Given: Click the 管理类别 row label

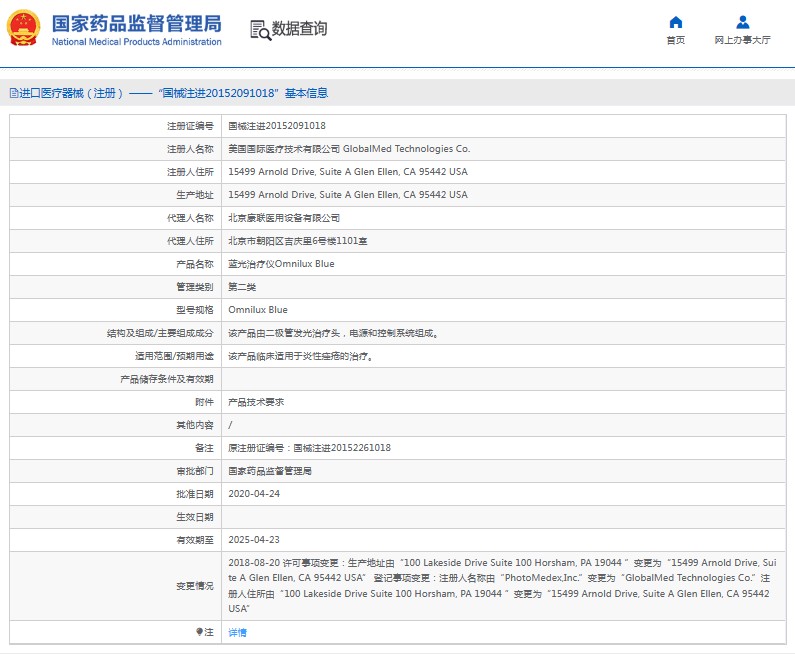Looking at the screenshot, I should [x=195, y=287].
